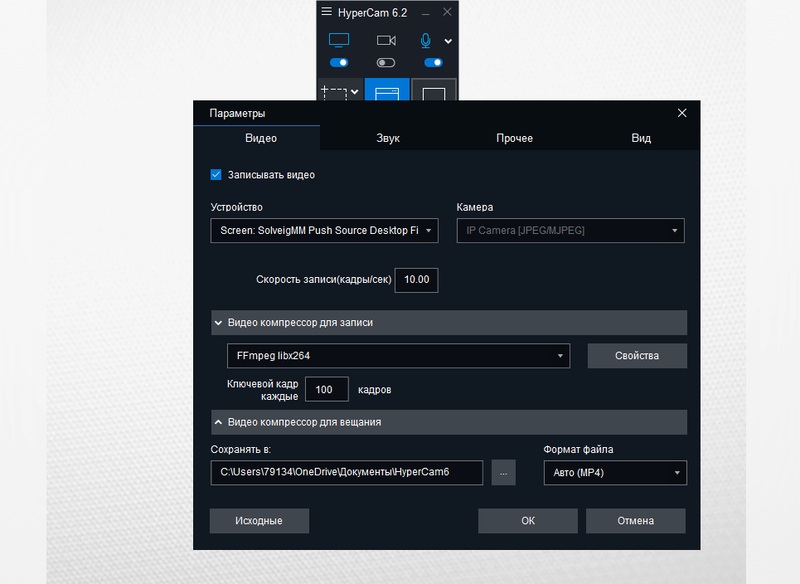The image size is (800, 584).
Task: Uncheck the Записывать видео checkbox
Action: 216,175
